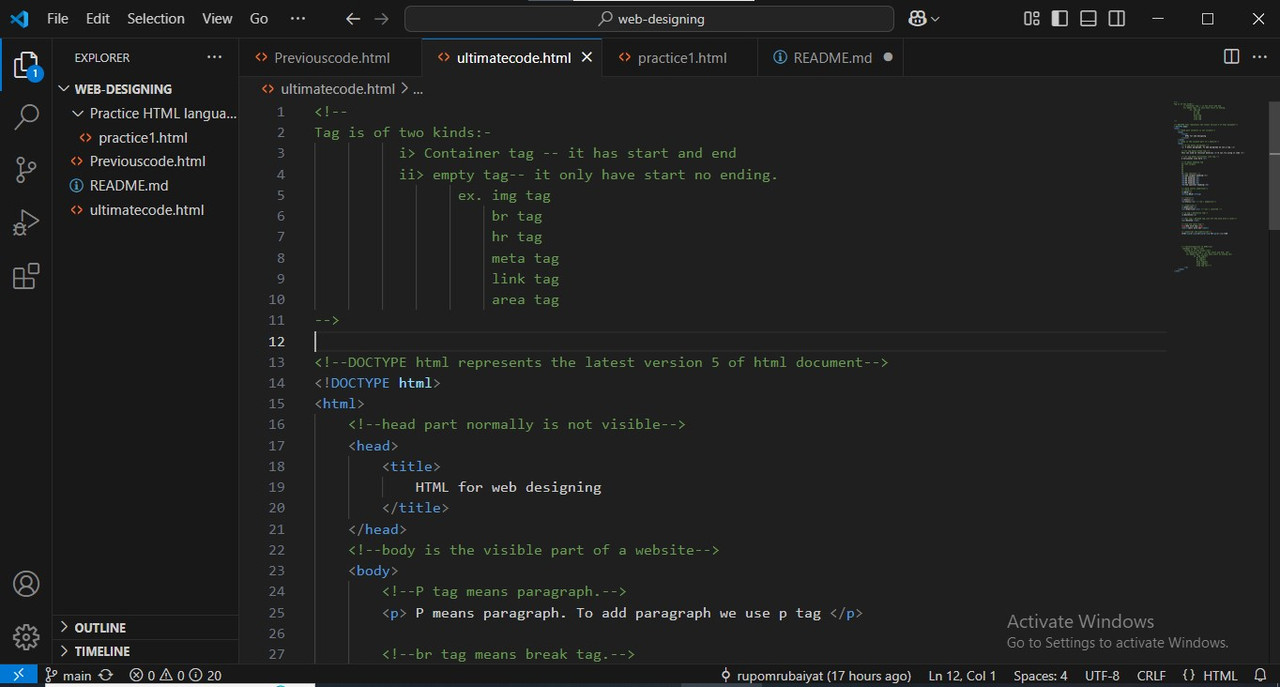Open the File menu
1280x687 pixels.
pyautogui.click(x=58, y=18)
